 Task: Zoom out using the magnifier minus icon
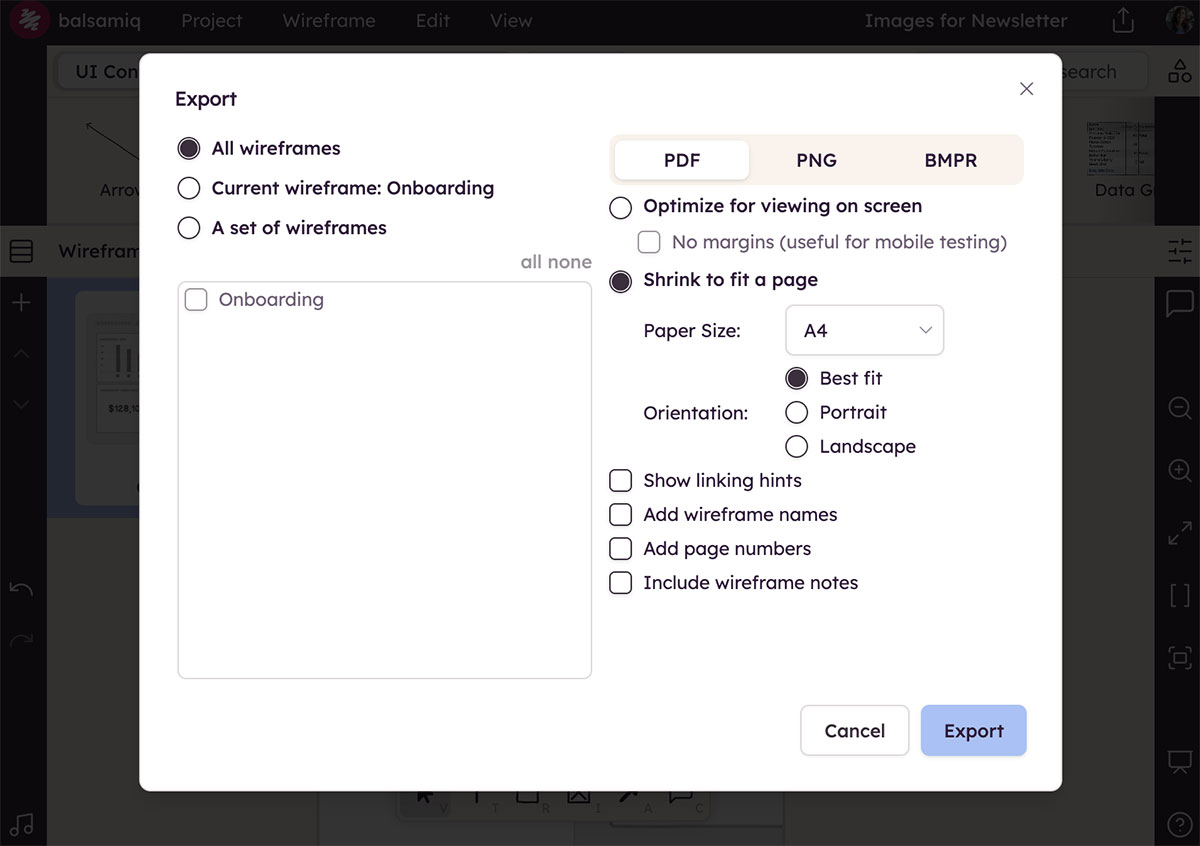click(1179, 408)
